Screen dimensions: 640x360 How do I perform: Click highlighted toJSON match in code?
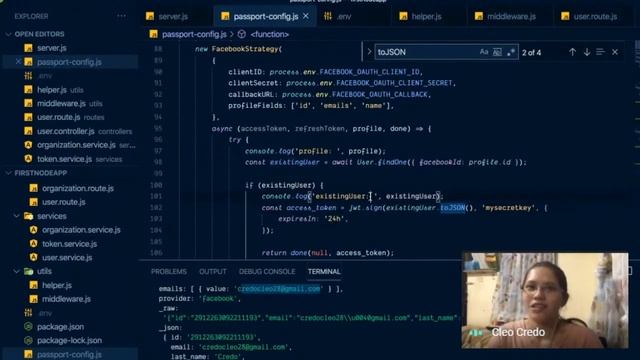452,208
